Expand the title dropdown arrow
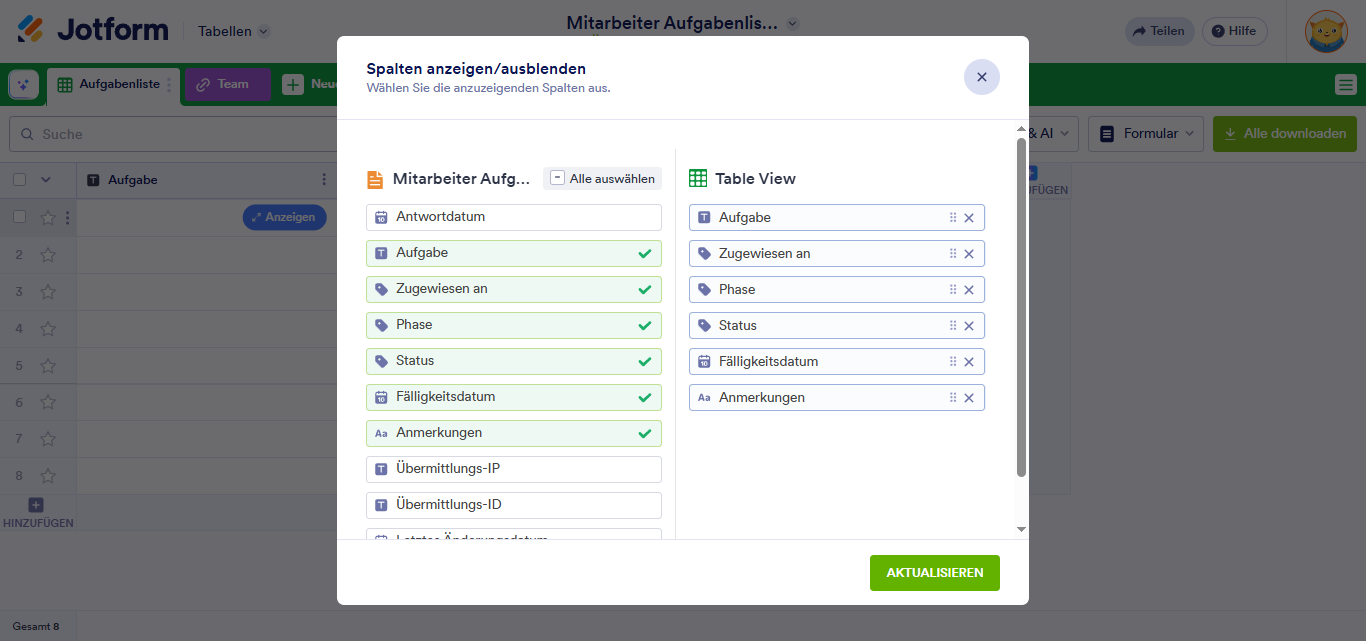This screenshot has height=641, width=1366. point(793,24)
